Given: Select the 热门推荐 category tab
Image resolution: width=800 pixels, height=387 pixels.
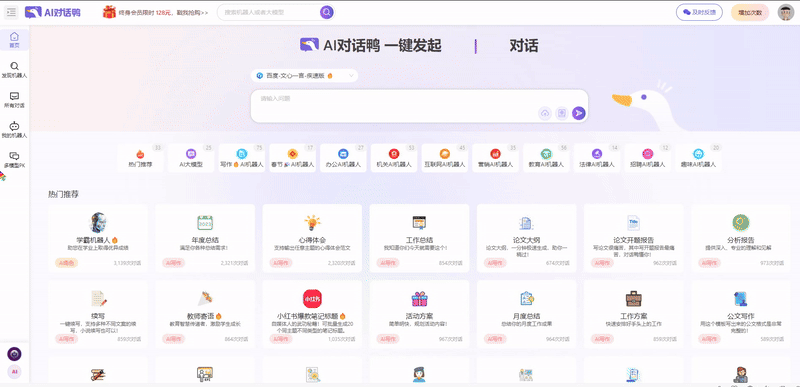Looking at the screenshot, I should click(140, 158).
